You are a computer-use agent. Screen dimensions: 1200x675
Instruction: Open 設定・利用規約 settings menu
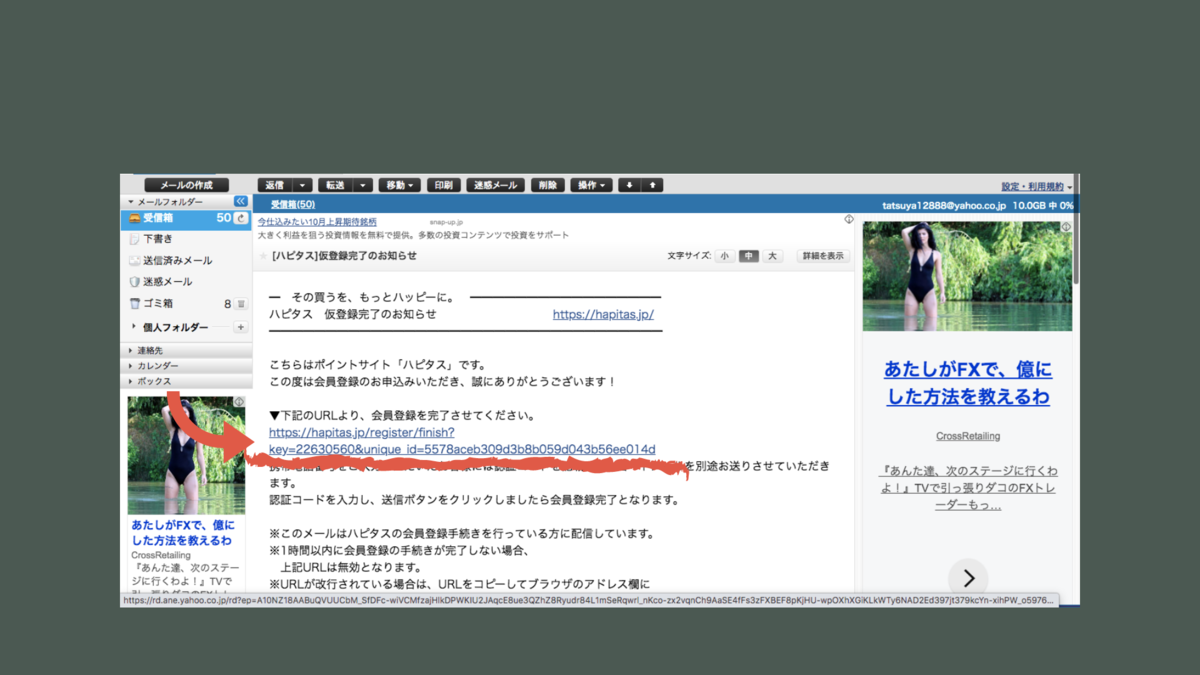pos(1036,187)
